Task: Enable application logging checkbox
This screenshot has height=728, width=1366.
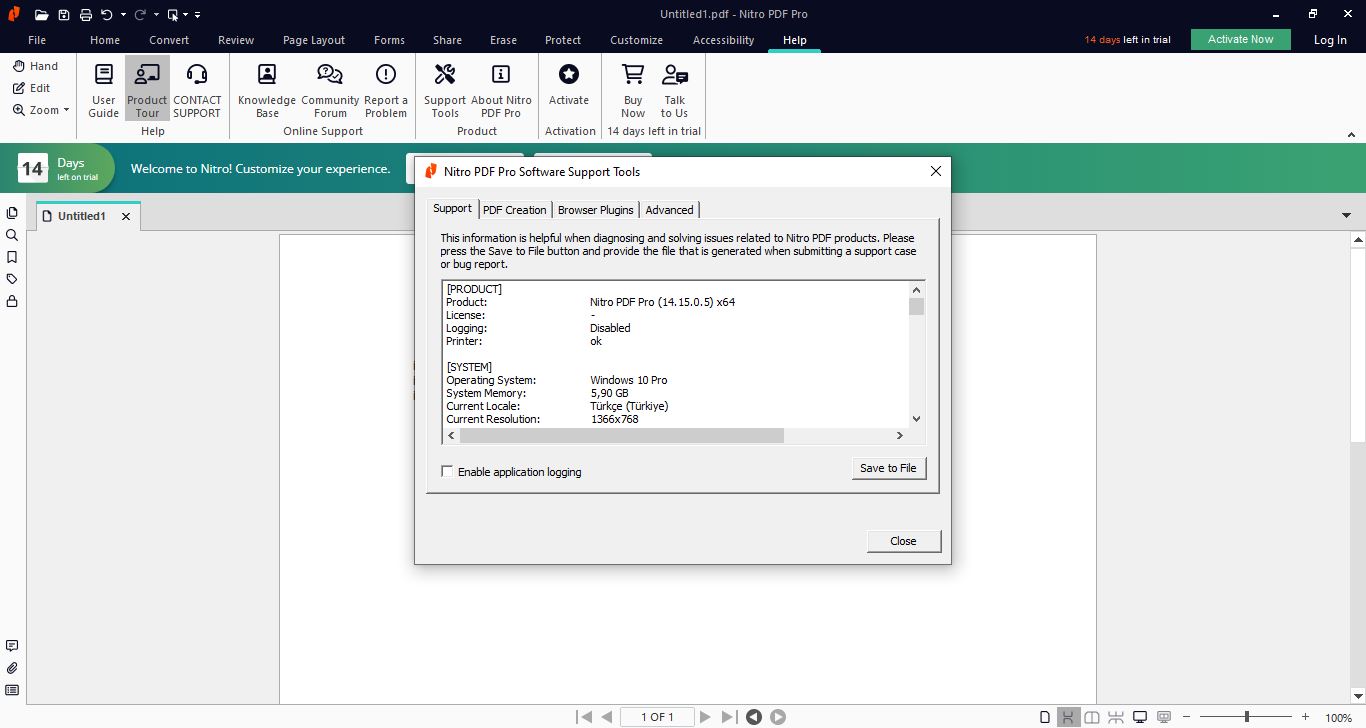Action: tap(447, 471)
